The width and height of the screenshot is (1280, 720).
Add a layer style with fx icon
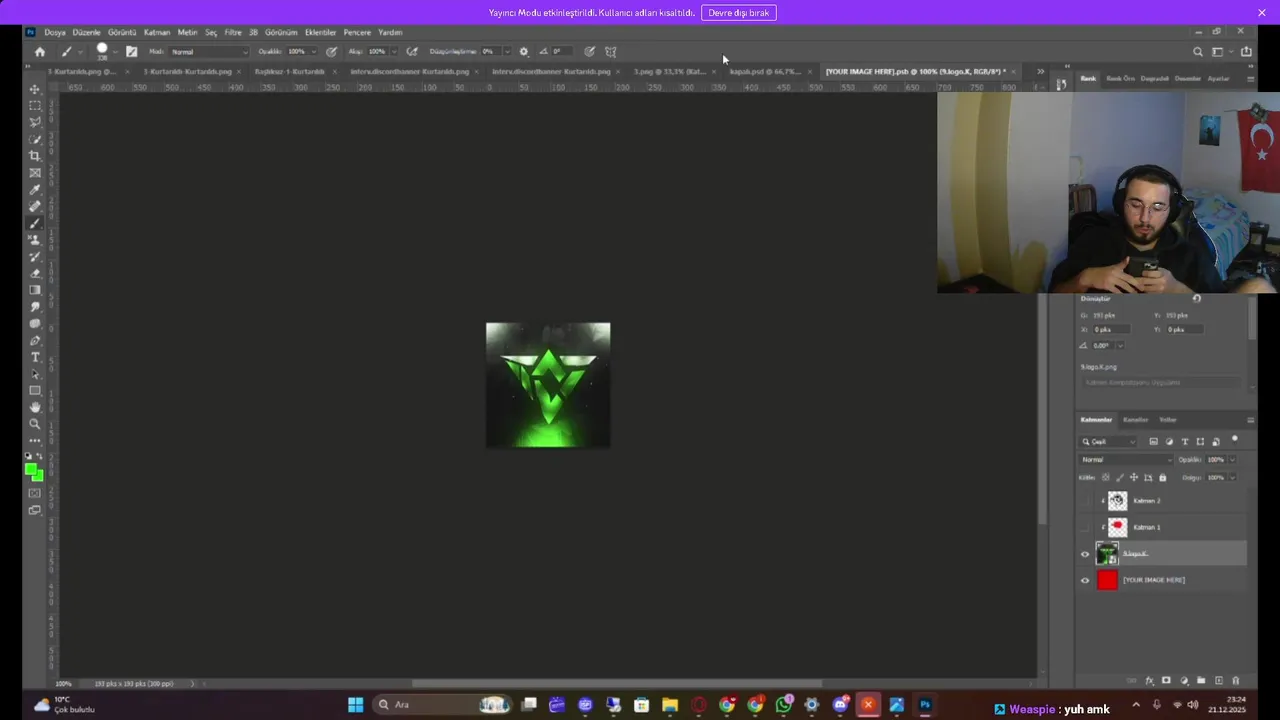coord(1150,680)
